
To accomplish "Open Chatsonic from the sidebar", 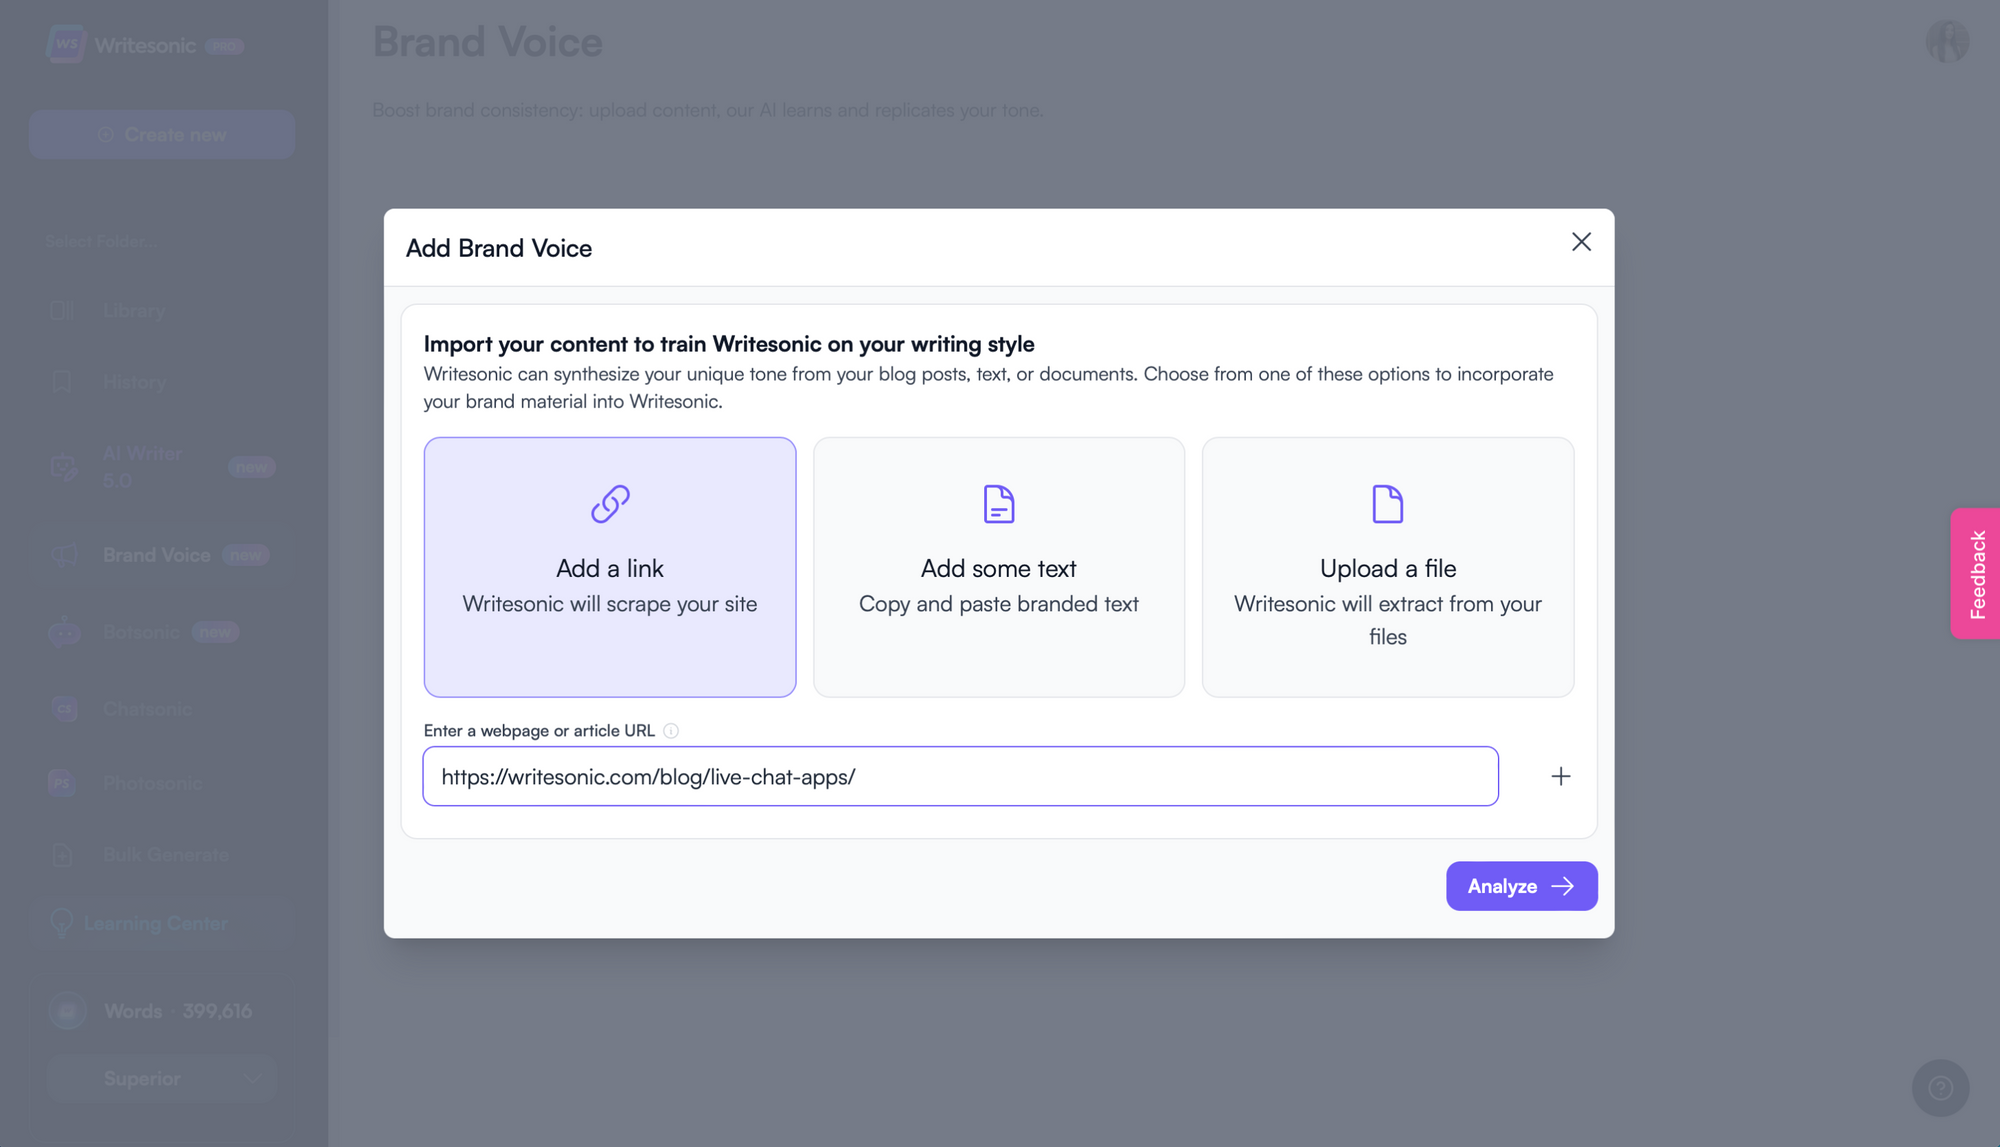I will tap(147, 708).
